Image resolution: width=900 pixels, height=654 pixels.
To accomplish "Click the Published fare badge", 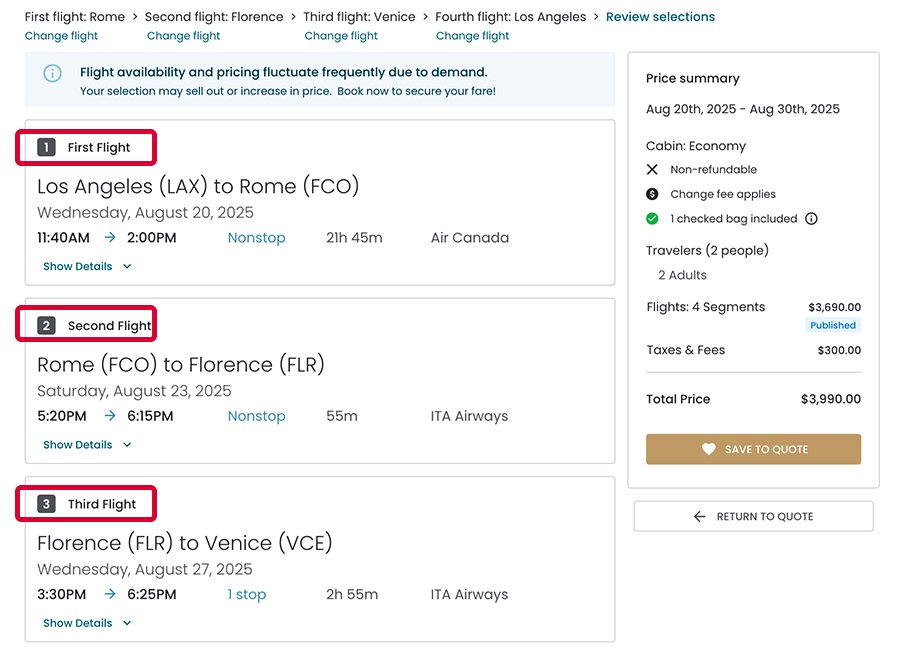I will pos(833,326).
